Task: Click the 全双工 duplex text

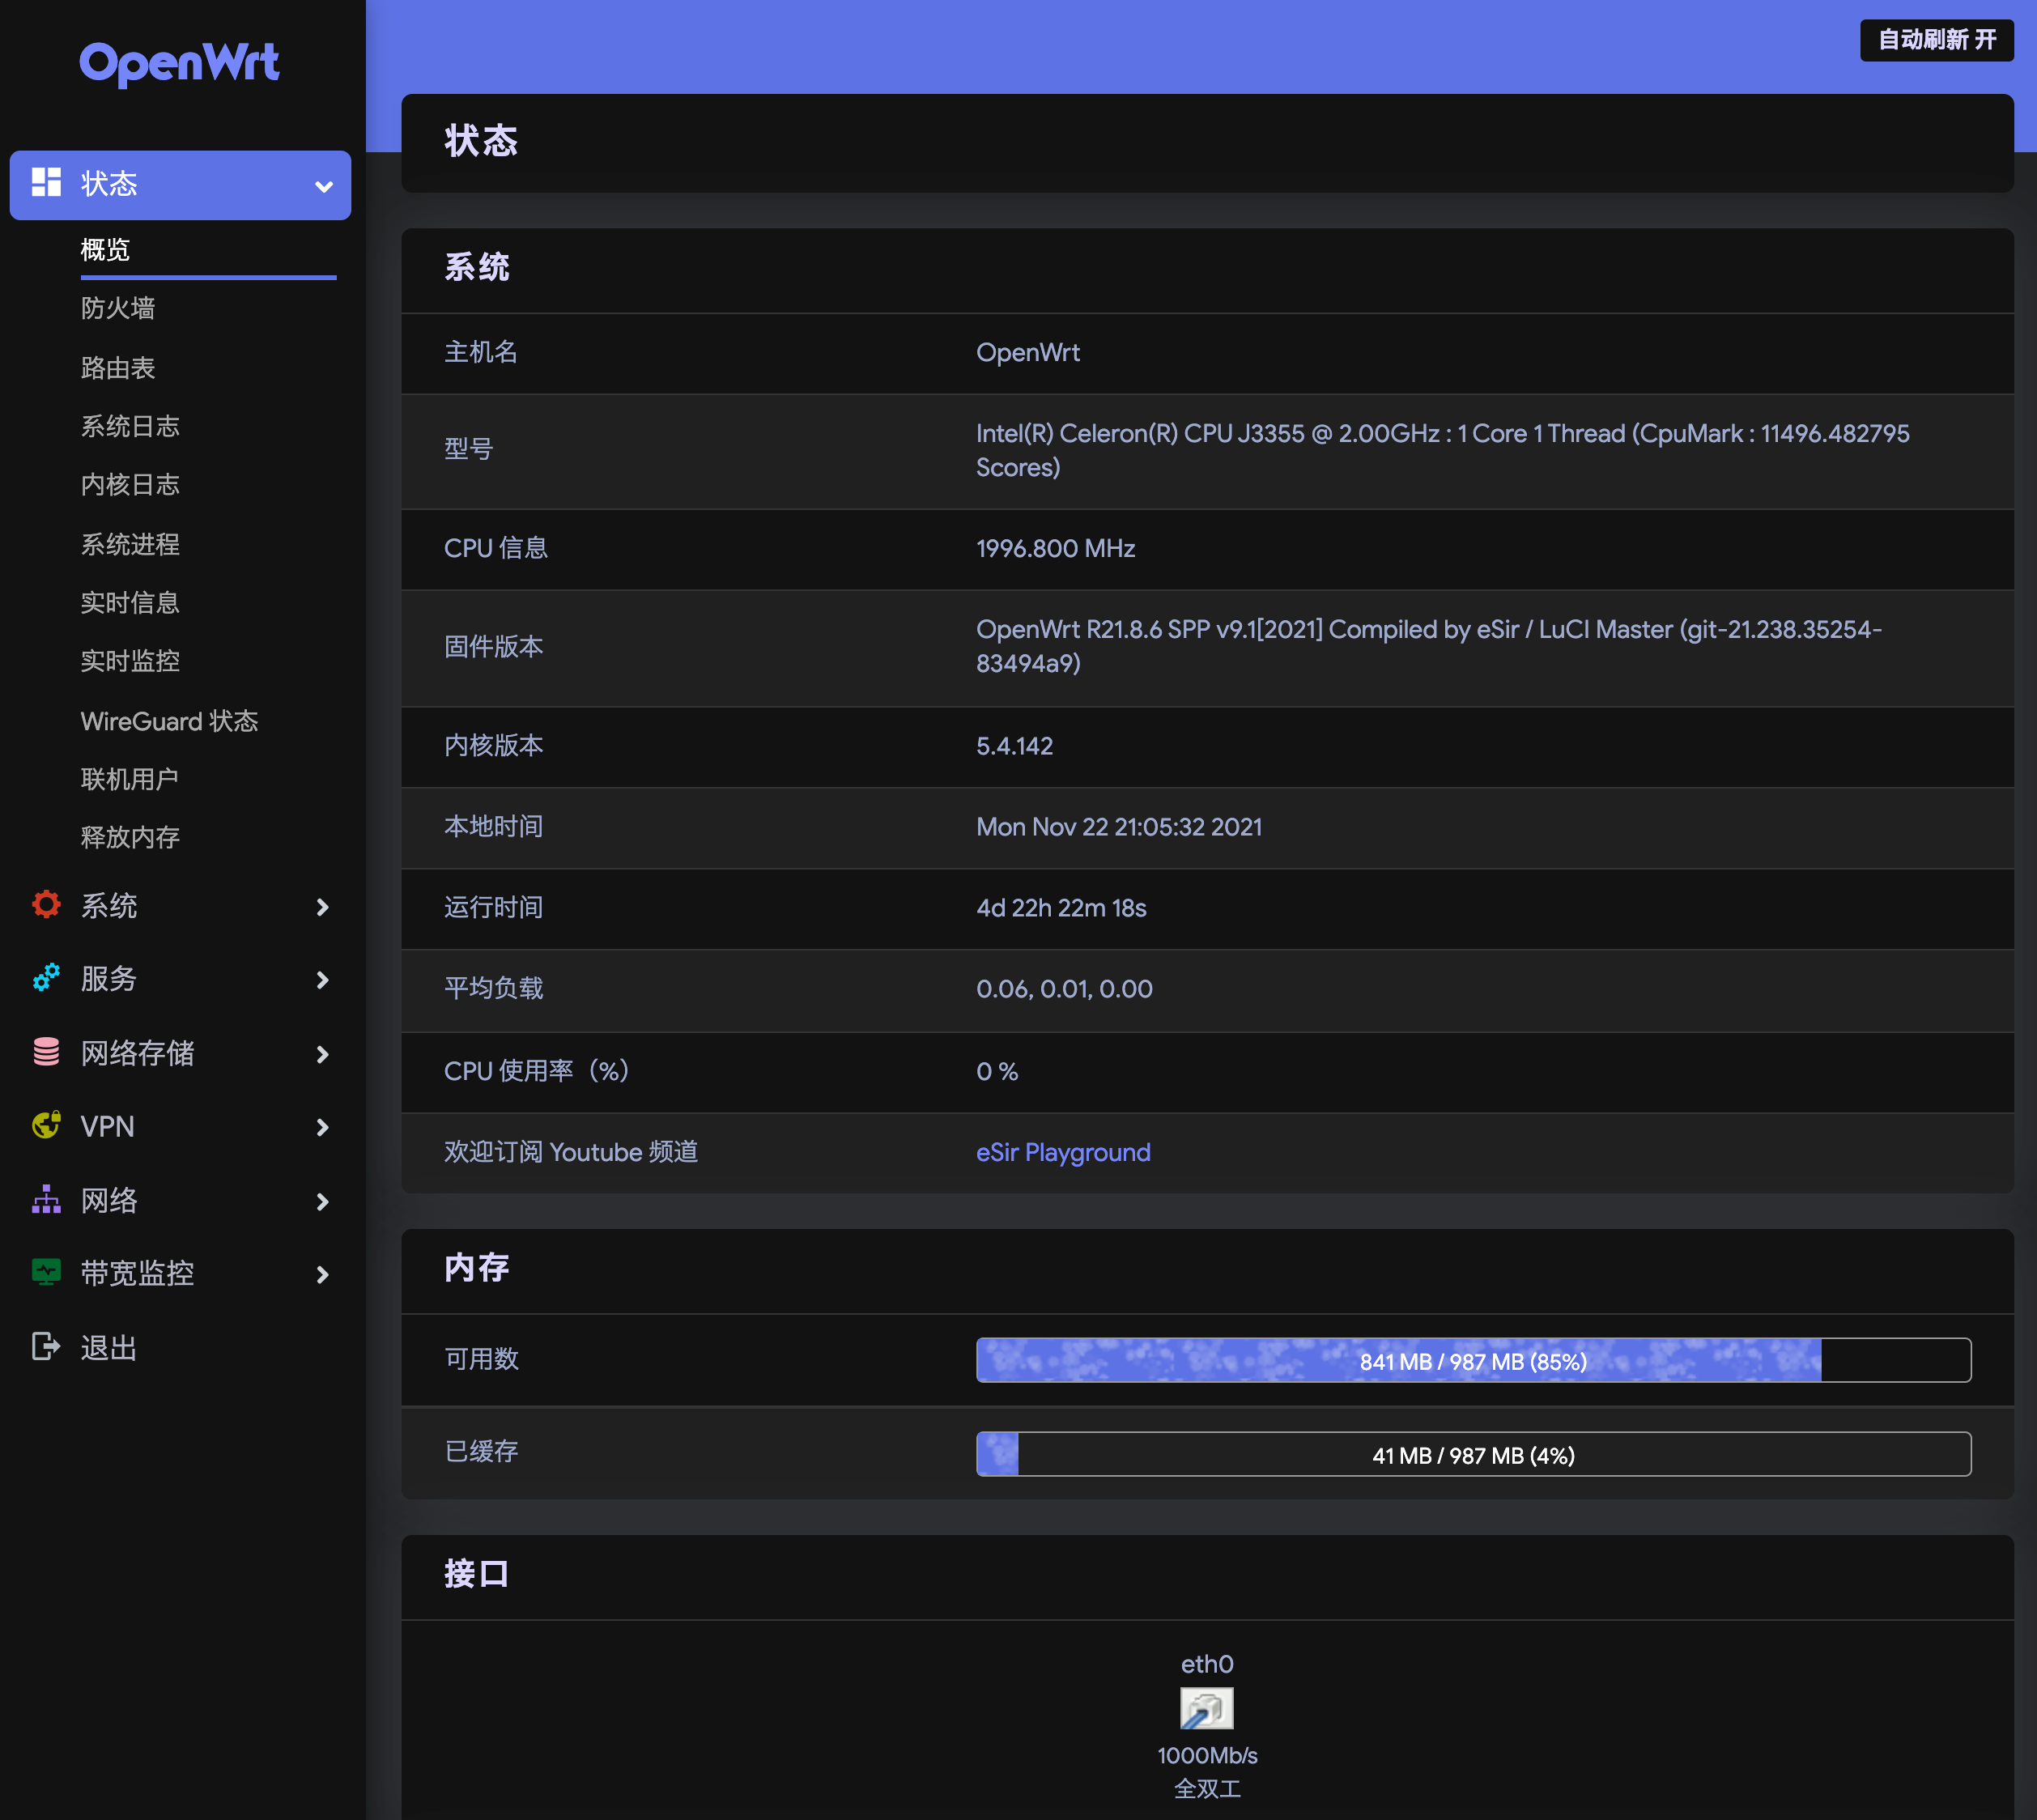Action: 1207,1789
